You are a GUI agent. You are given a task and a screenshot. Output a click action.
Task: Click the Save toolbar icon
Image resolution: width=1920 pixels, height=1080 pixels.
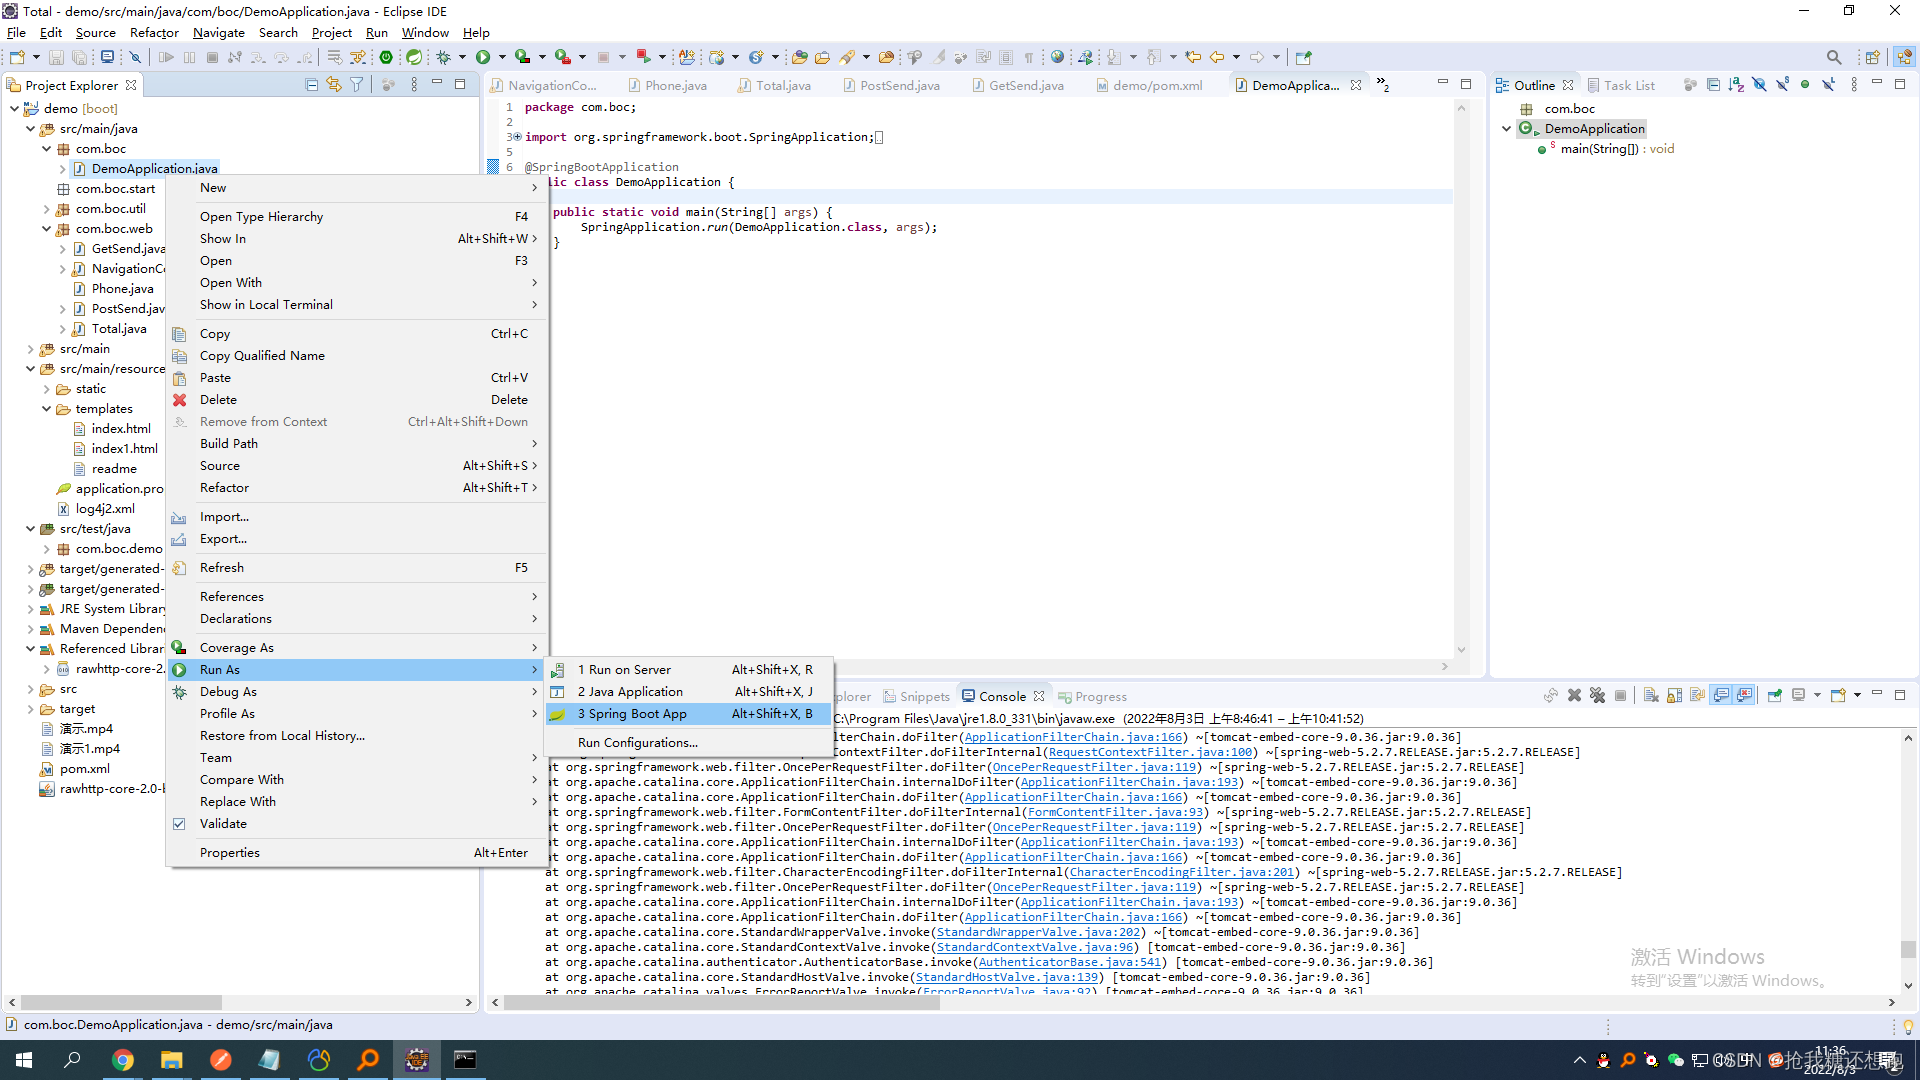56,57
